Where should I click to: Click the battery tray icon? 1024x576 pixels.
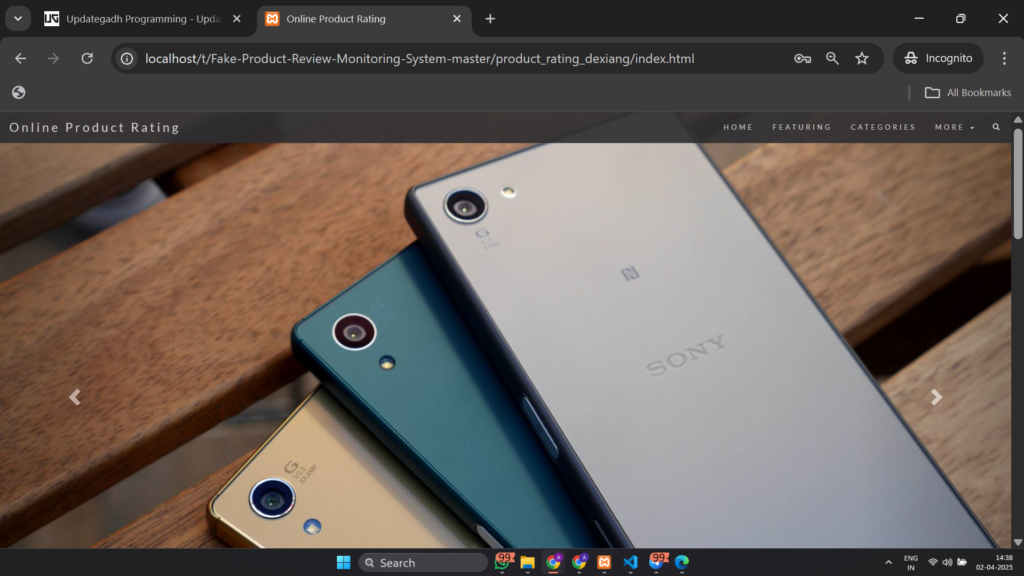[962, 562]
